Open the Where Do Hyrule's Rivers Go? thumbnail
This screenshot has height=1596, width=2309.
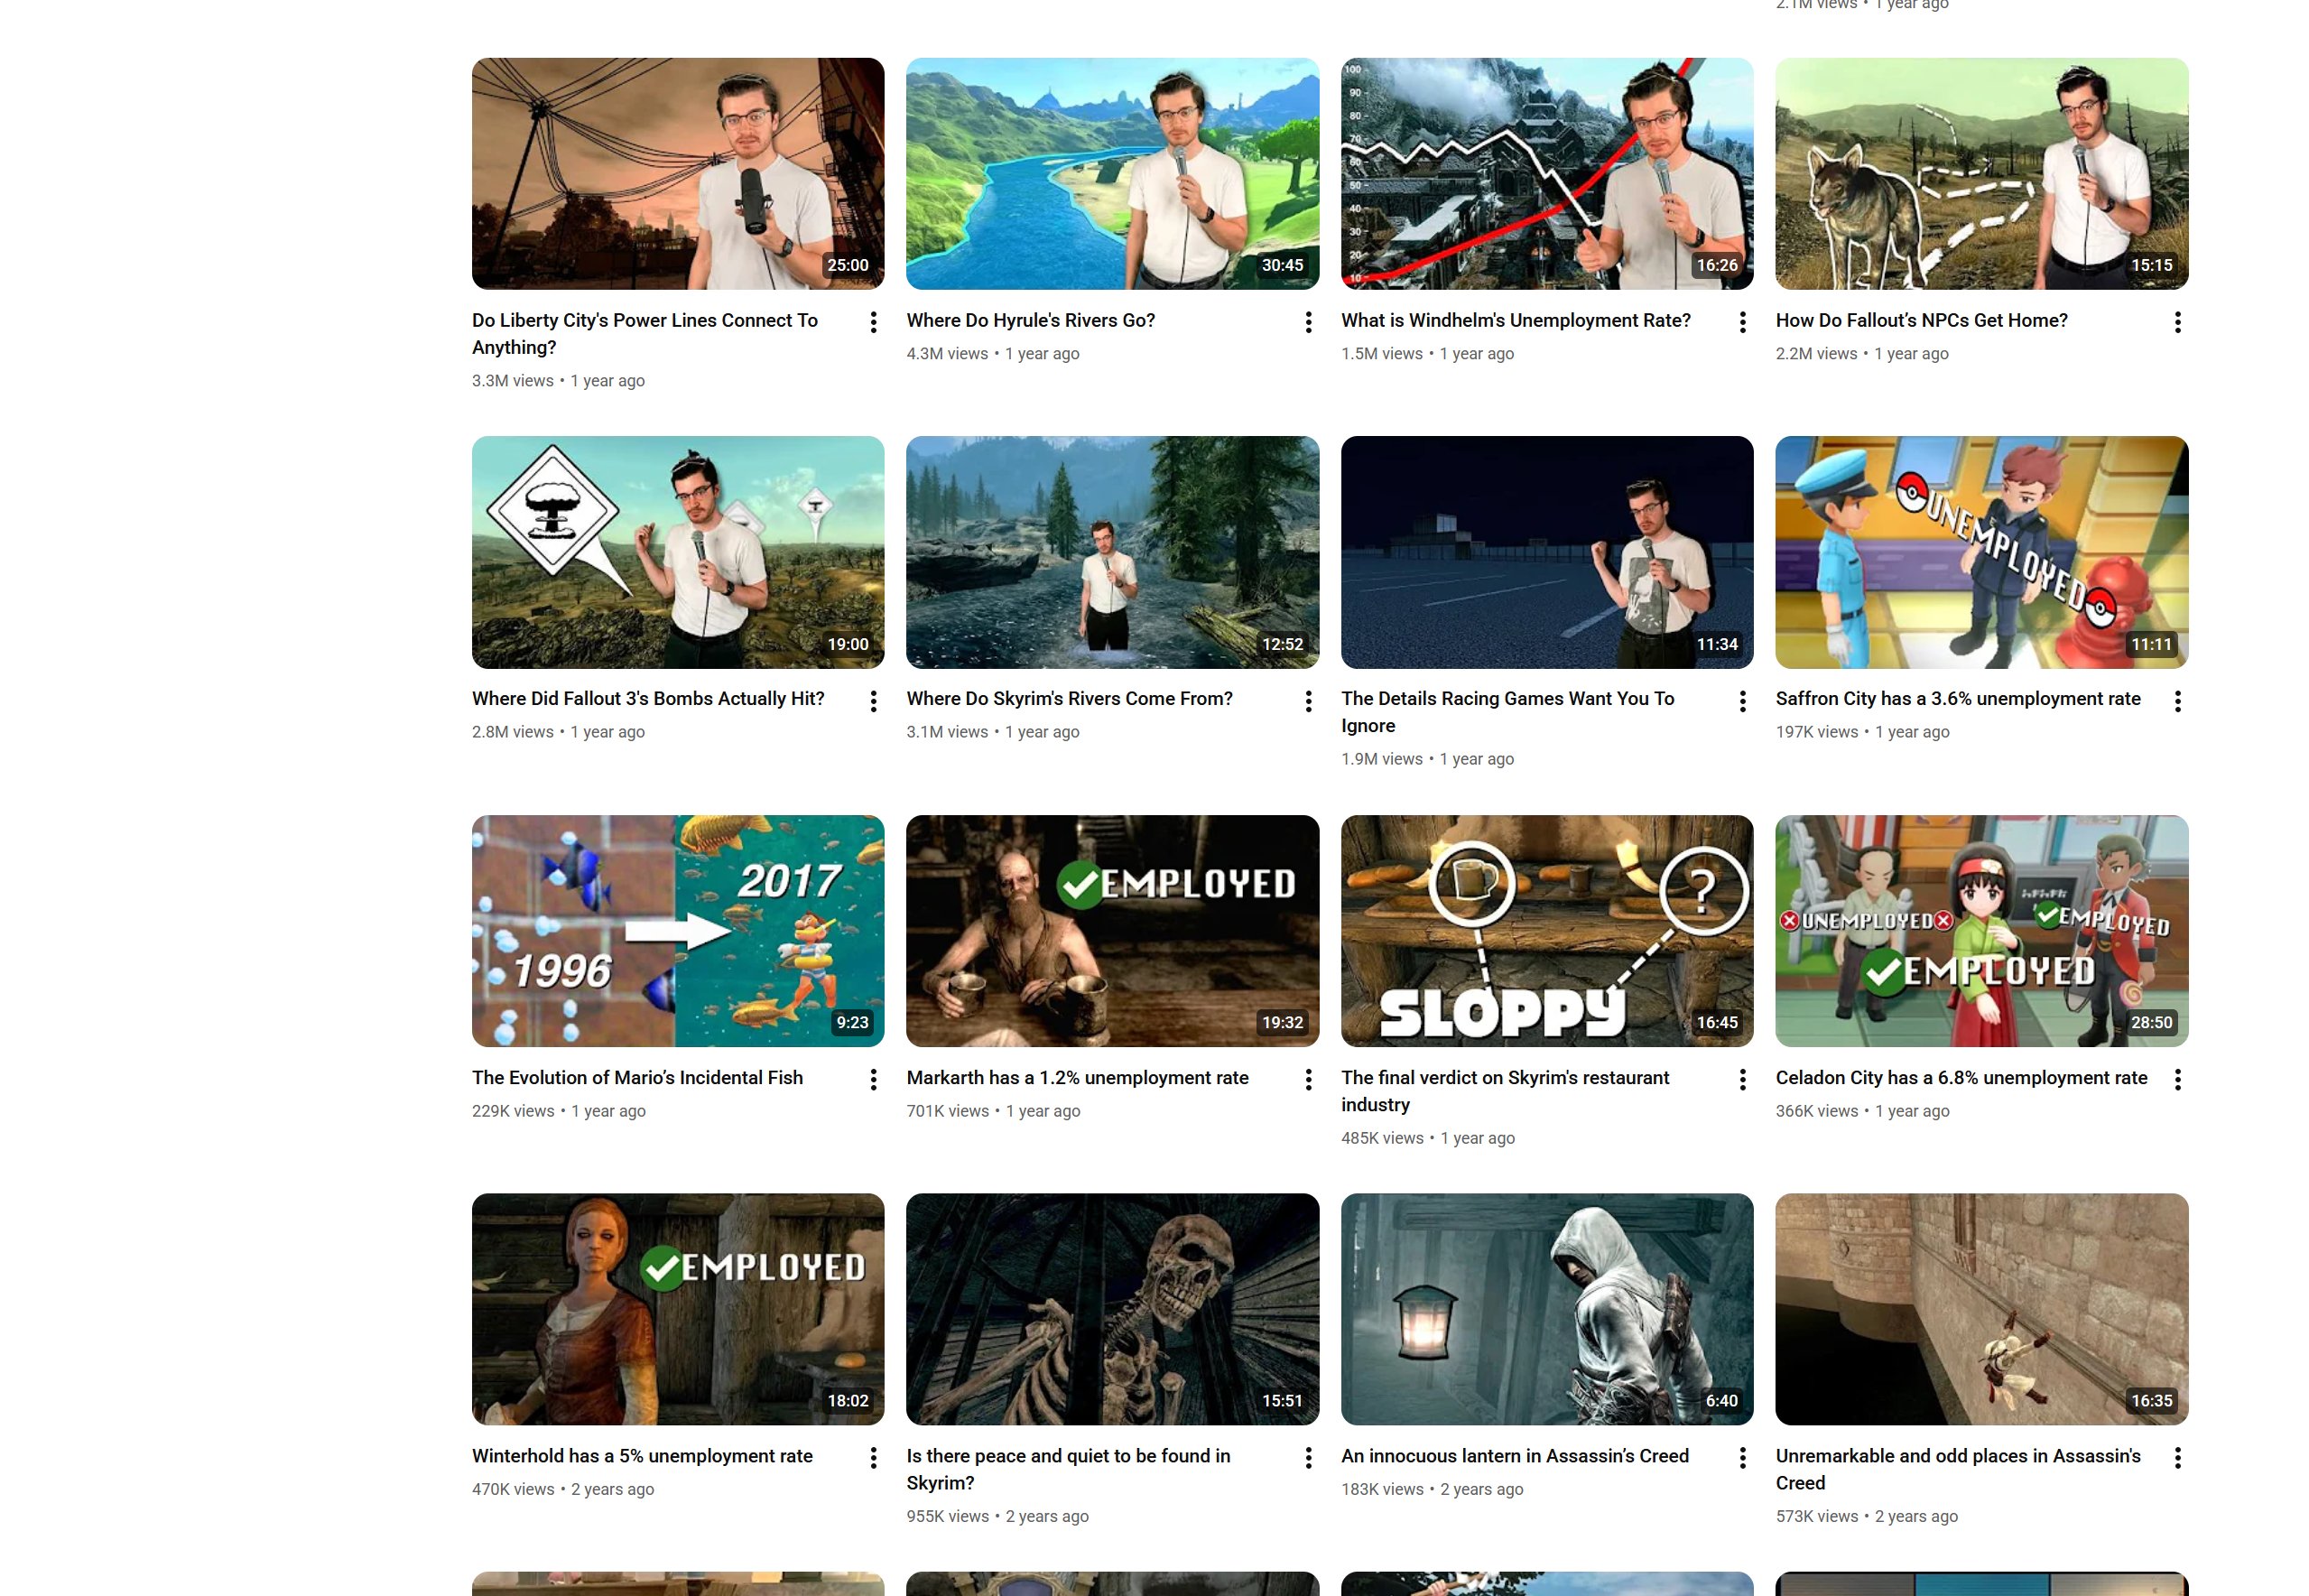pos(1112,173)
